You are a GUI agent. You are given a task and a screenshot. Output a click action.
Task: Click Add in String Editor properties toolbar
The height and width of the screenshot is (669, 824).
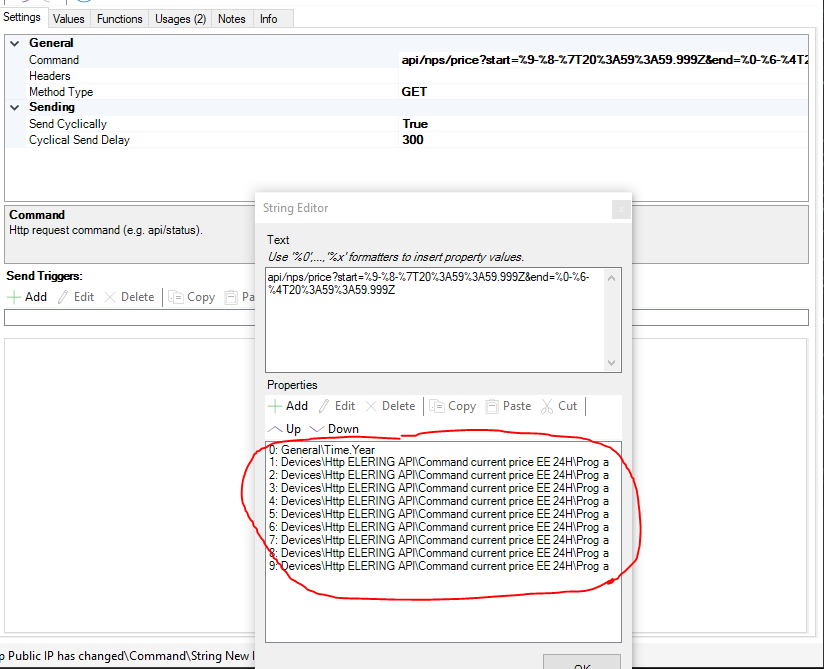tap(287, 406)
